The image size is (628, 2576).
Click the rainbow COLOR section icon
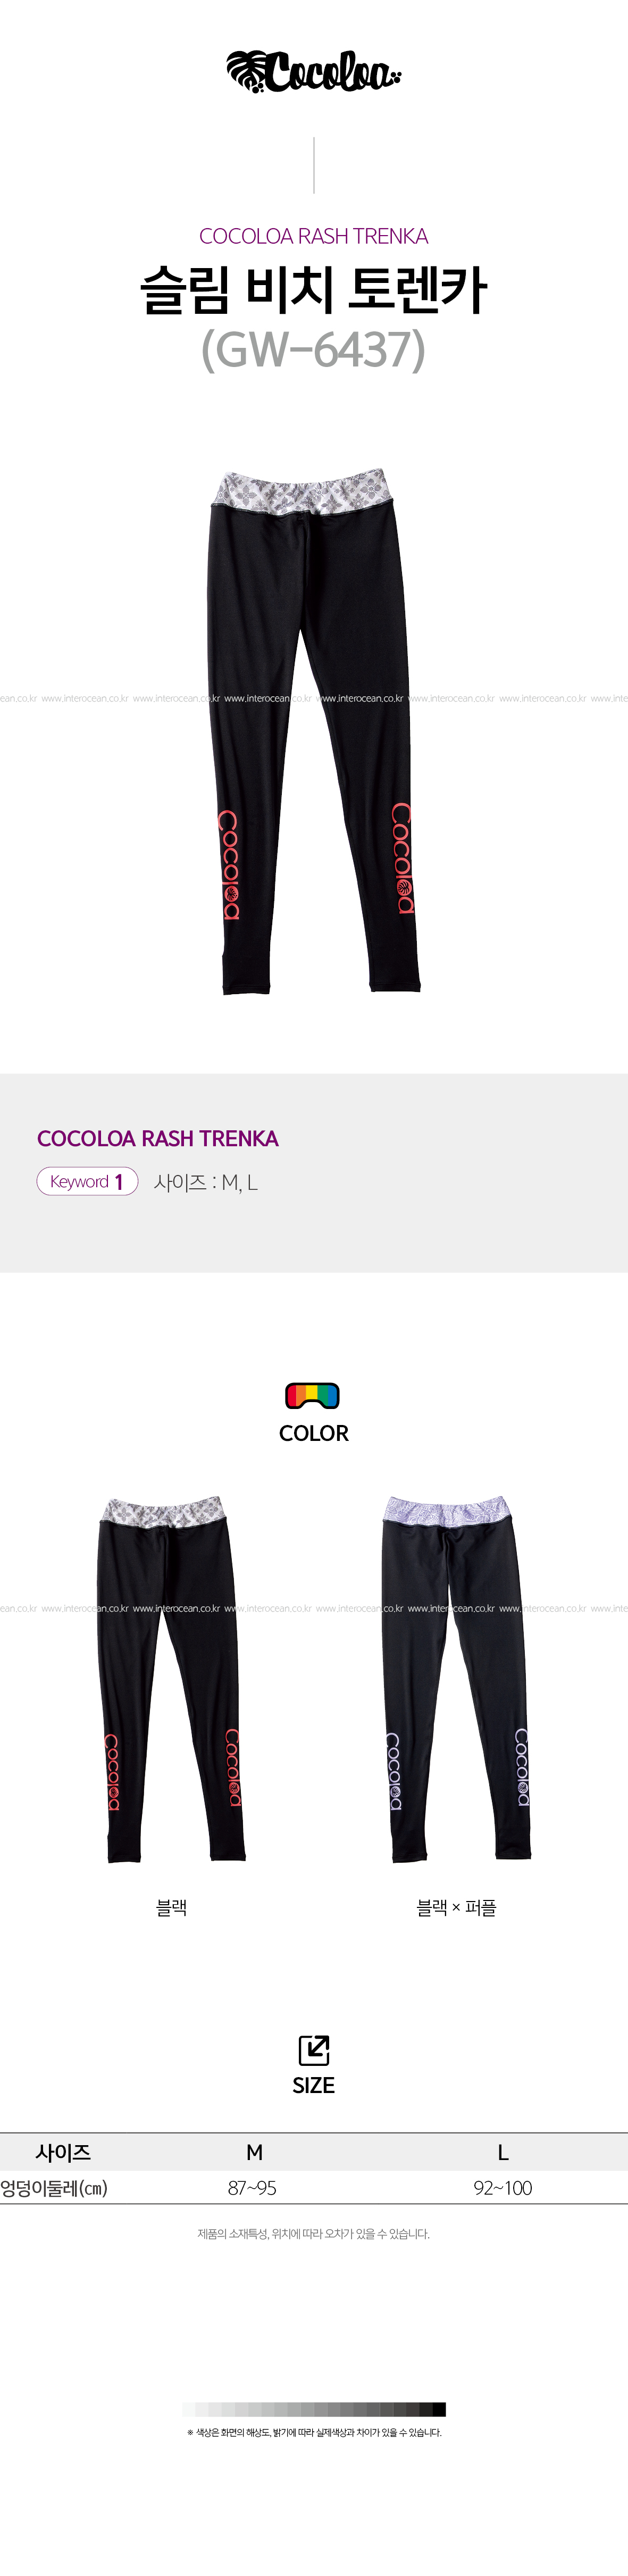(x=313, y=1395)
